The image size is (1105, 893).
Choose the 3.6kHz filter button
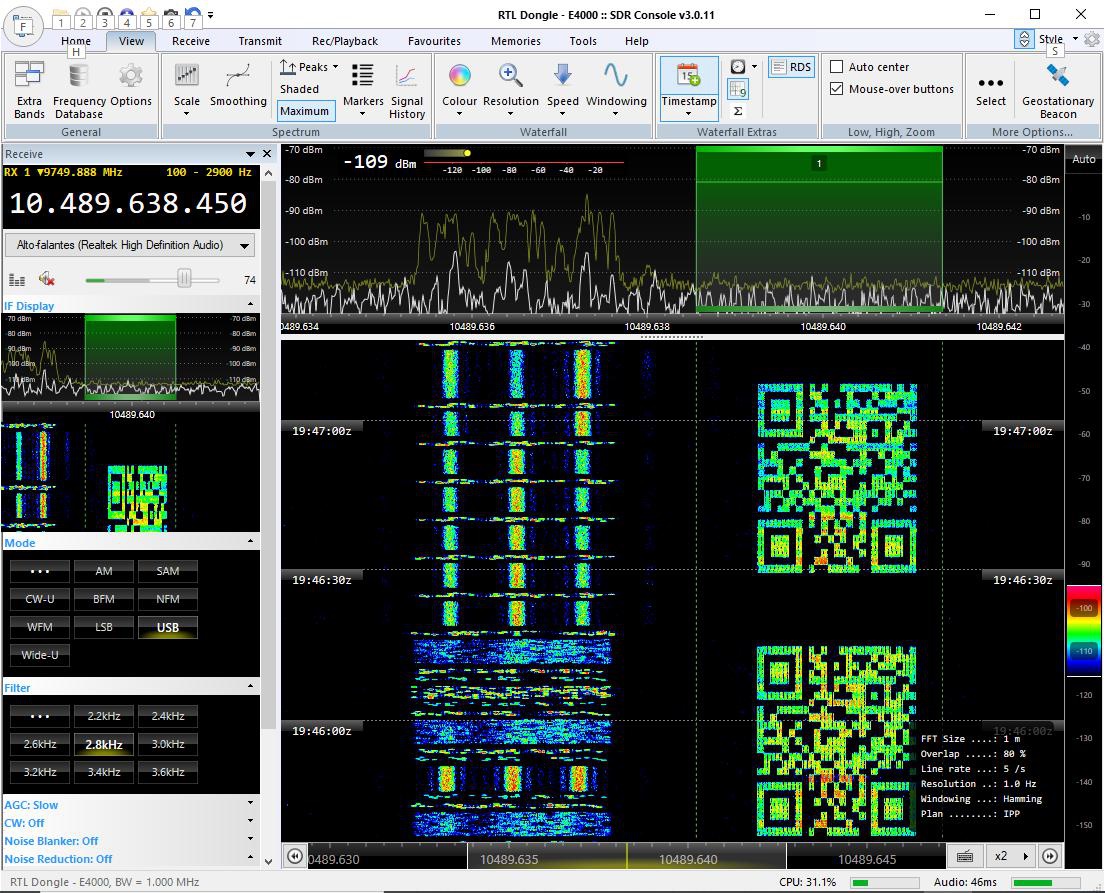click(168, 772)
